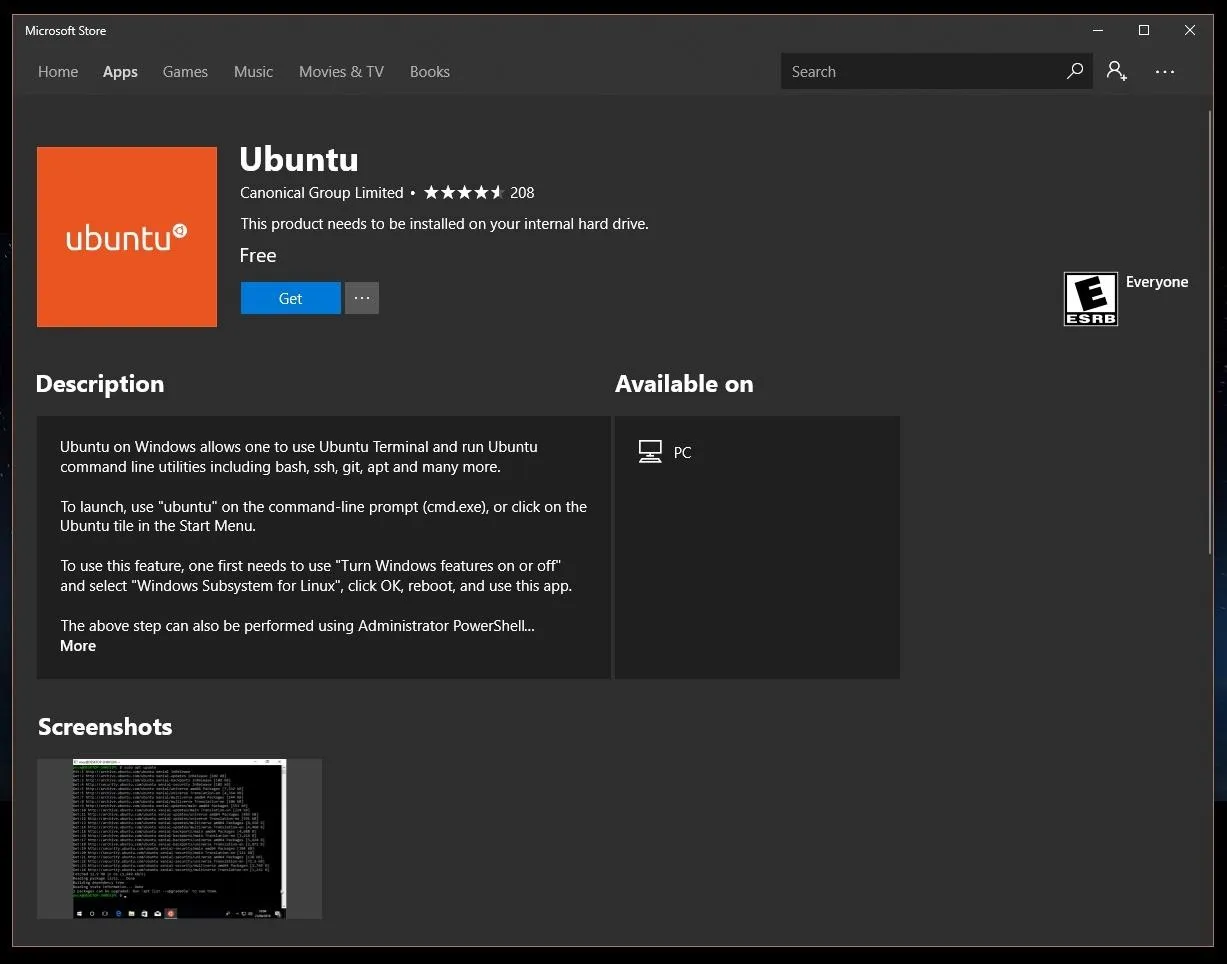Viewport: 1227px width, 964px height.
Task: Click the Available on heading
Action: click(x=684, y=384)
